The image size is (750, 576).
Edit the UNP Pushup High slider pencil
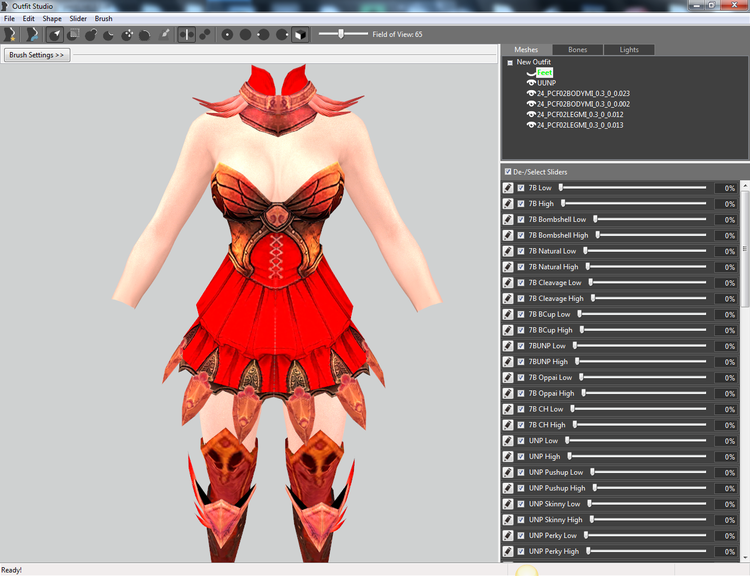point(508,488)
